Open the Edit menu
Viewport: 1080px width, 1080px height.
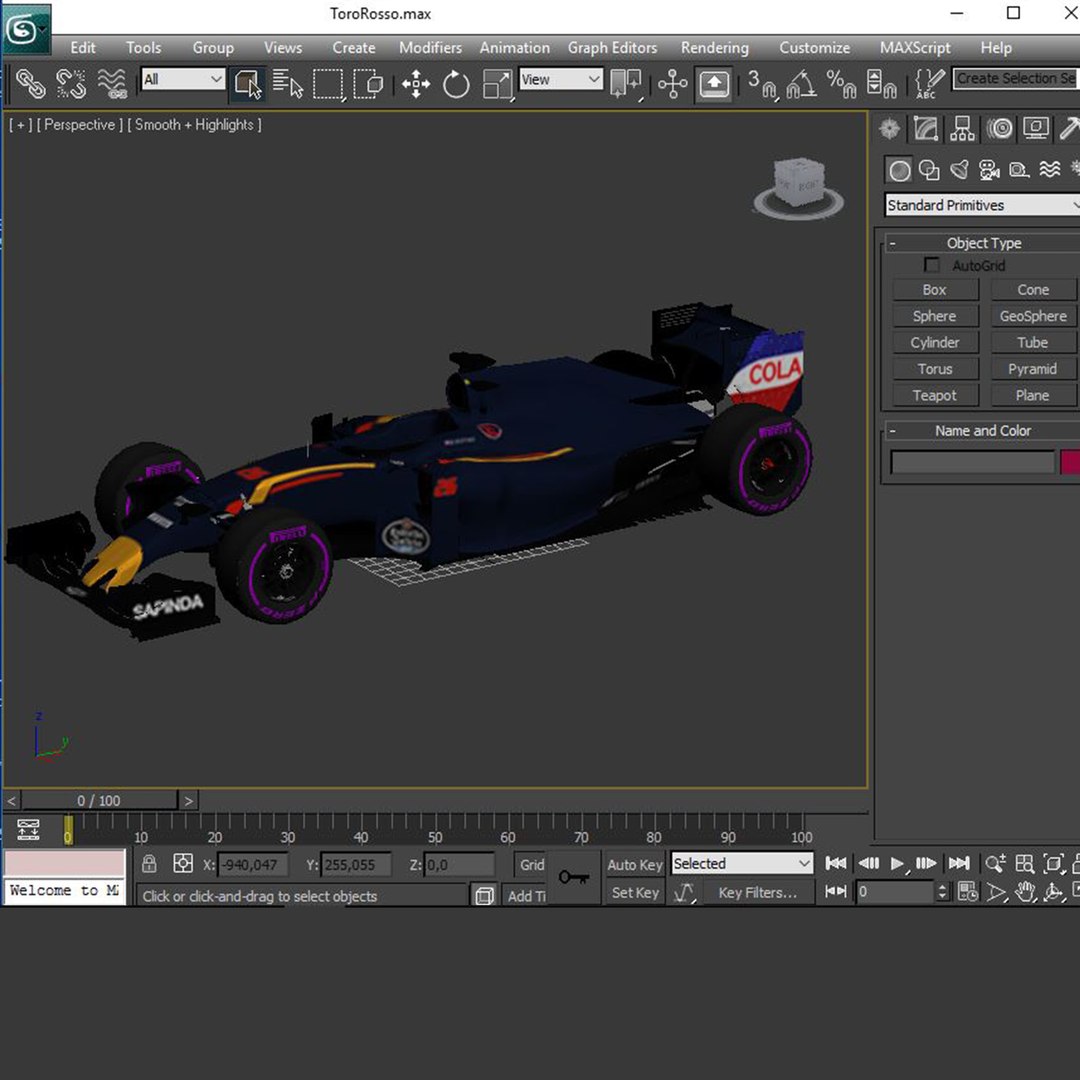(x=83, y=48)
